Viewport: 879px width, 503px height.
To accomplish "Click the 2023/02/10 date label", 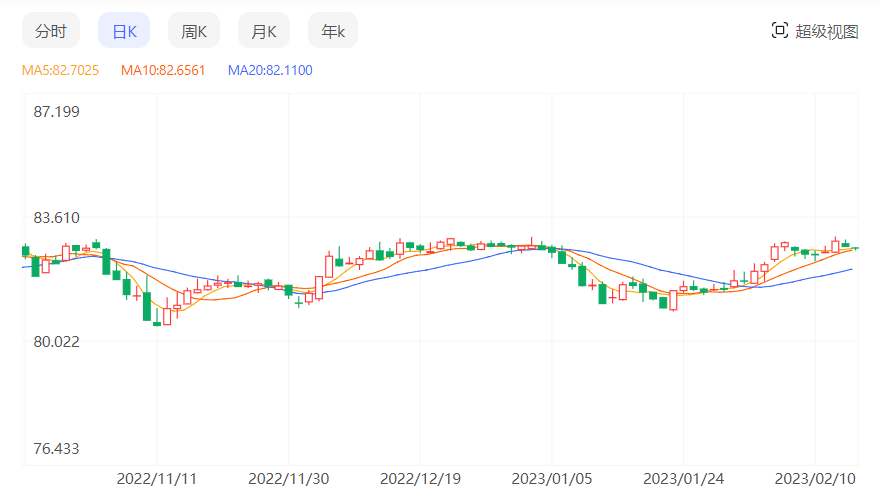I will click(x=815, y=479).
